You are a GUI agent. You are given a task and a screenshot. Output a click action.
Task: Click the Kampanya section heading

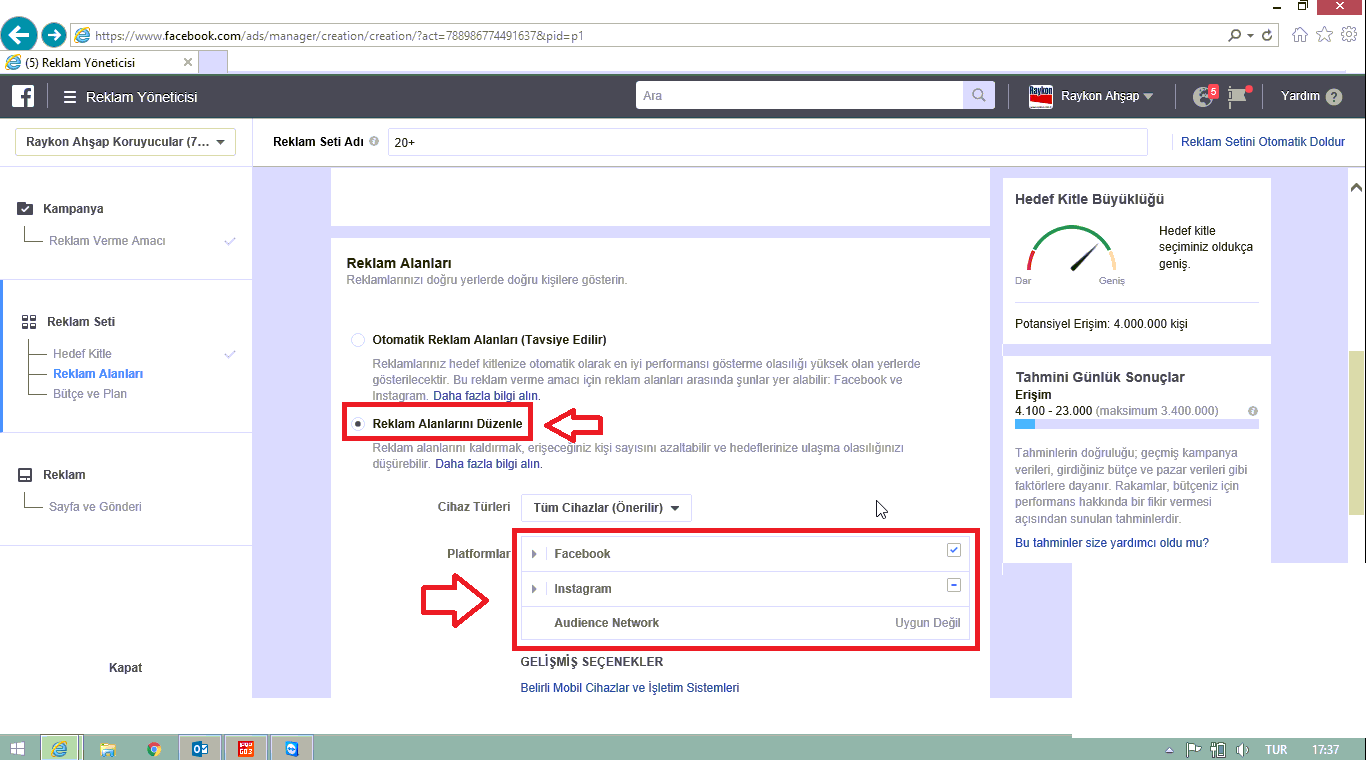tap(73, 209)
